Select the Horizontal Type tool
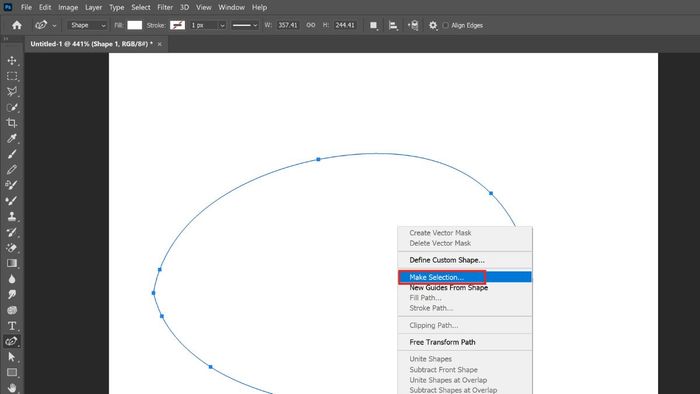700x394 pixels. (12, 326)
